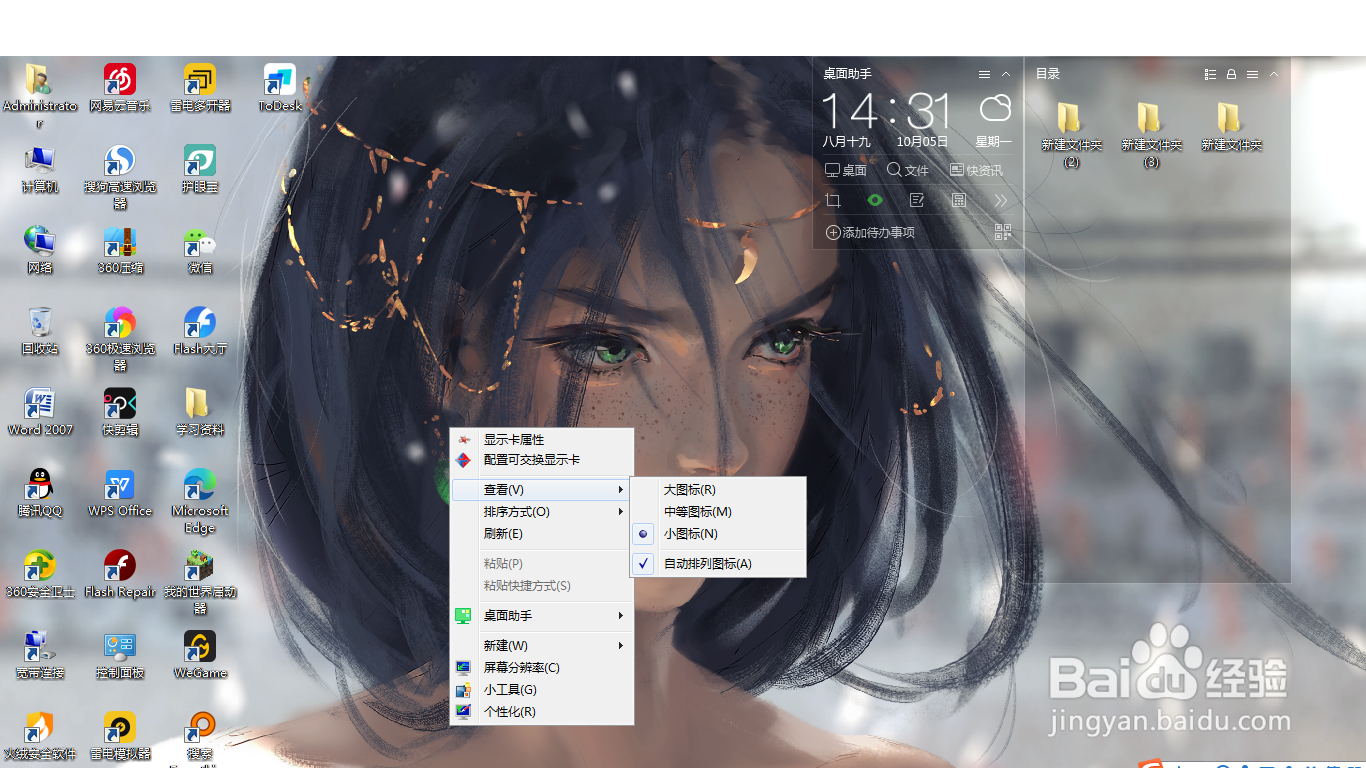Collapse the 目录 panel with chevron
Screen dimensions: 1366x768
click(1274, 74)
